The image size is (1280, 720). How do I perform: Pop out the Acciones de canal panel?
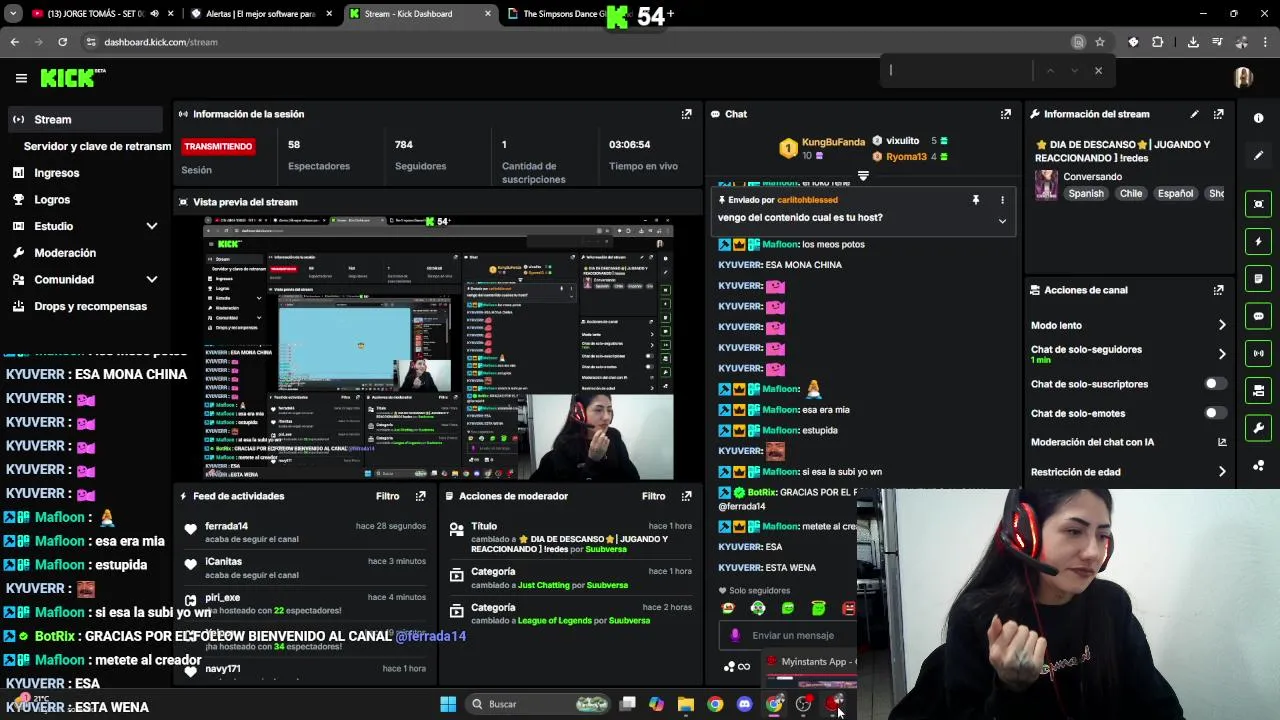(1218, 290)
